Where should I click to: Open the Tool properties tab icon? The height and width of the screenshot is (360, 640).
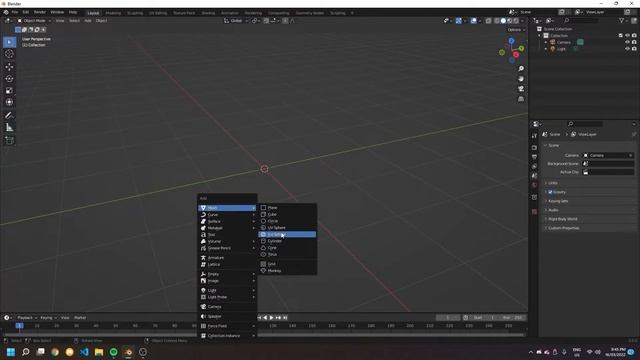click(x=534, y=136)
